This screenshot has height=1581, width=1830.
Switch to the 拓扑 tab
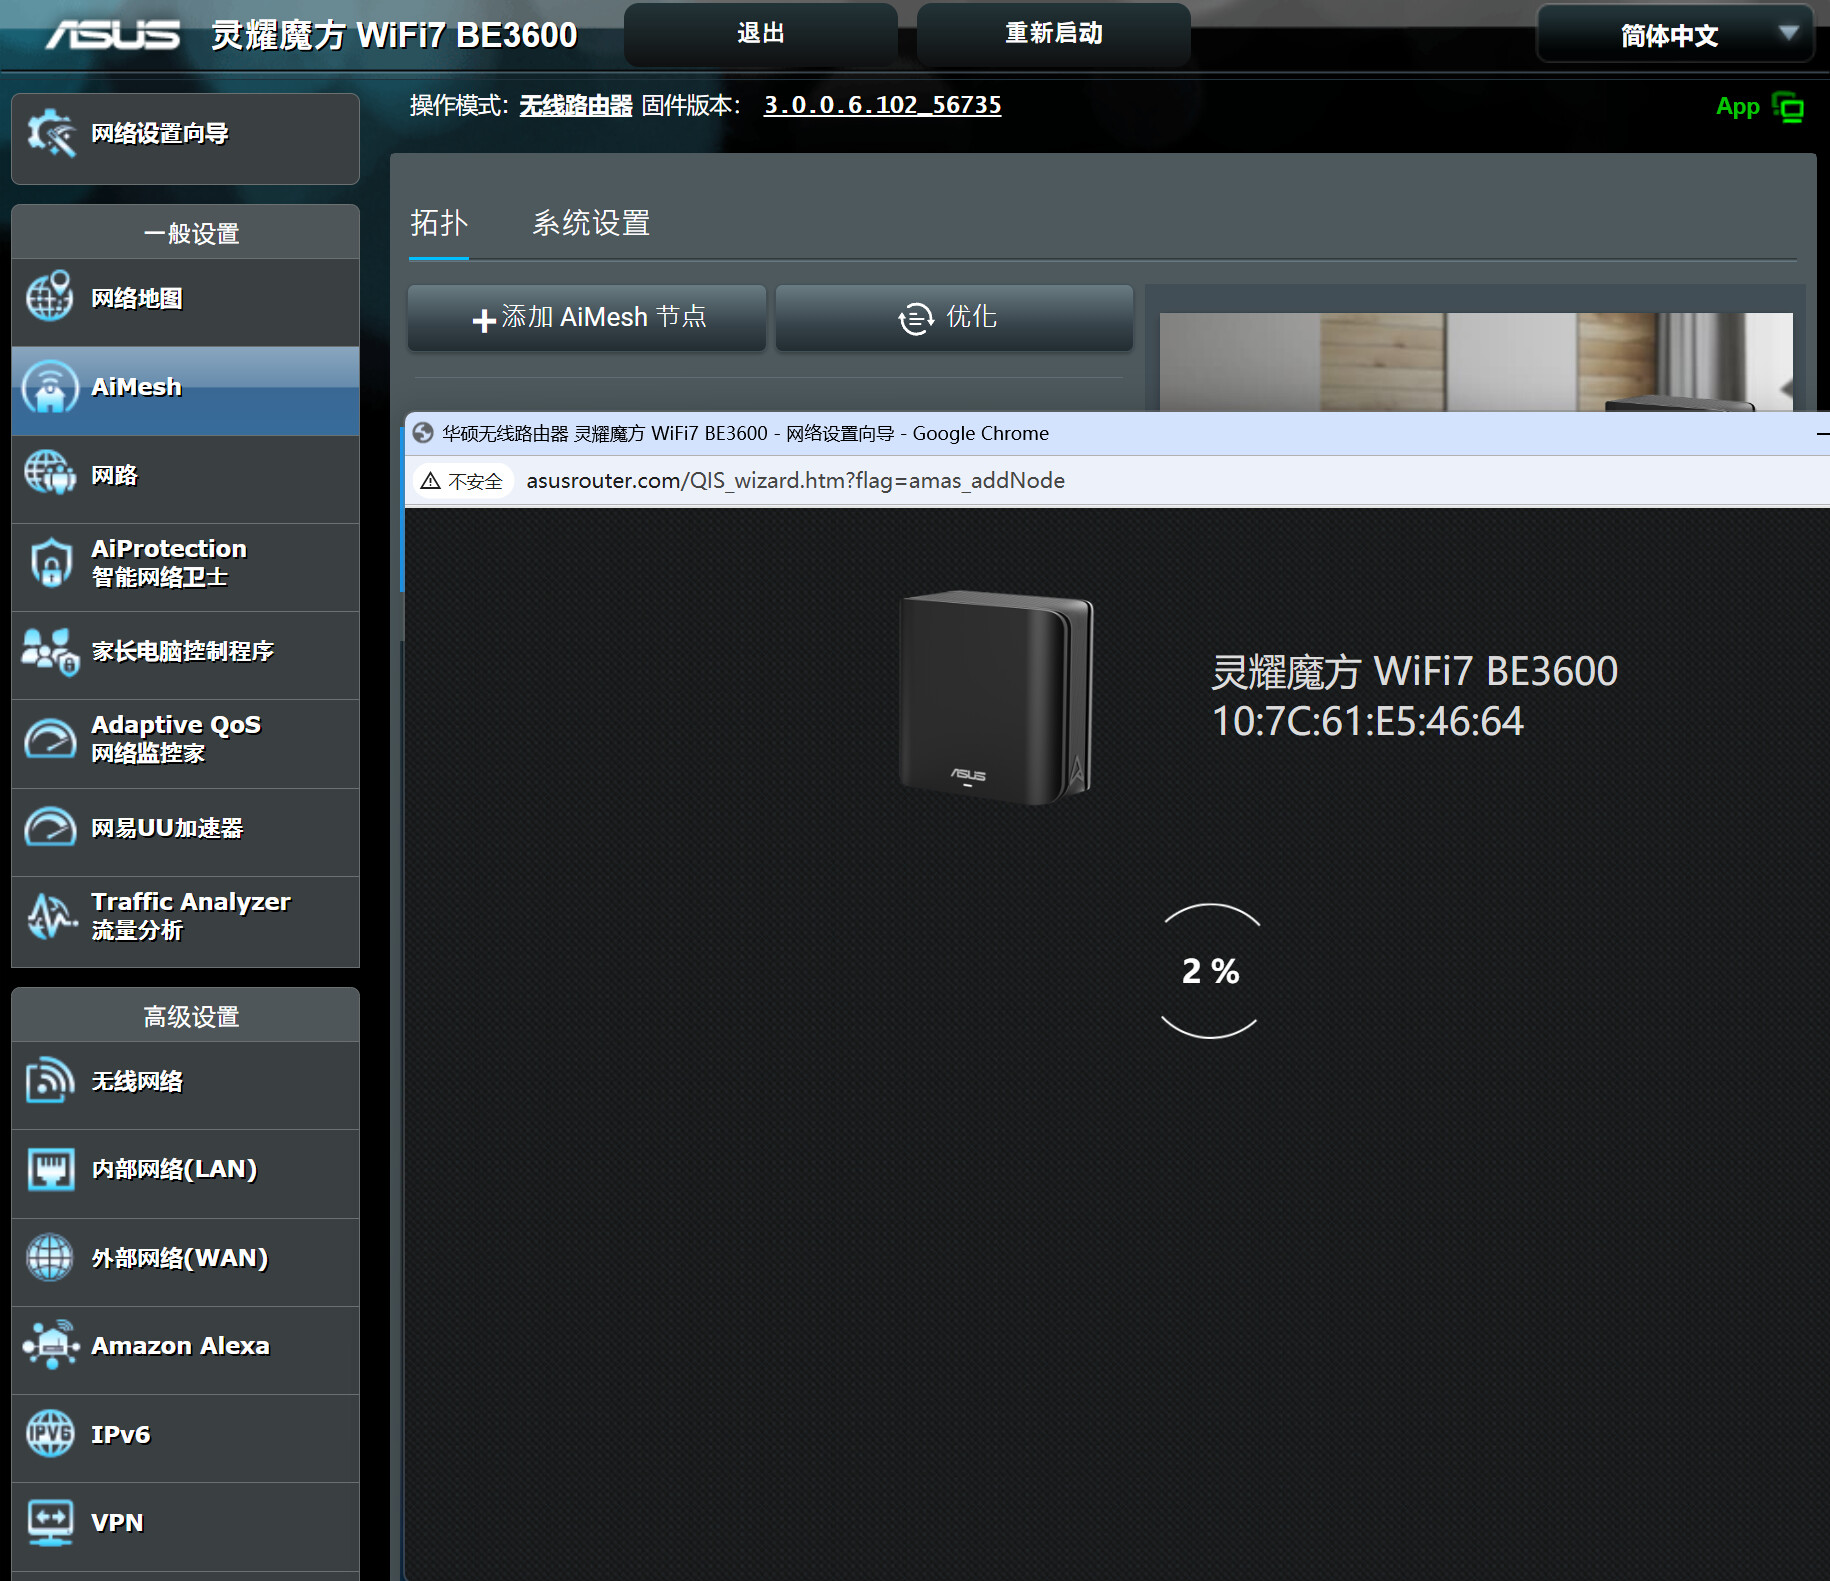(439, 223)
